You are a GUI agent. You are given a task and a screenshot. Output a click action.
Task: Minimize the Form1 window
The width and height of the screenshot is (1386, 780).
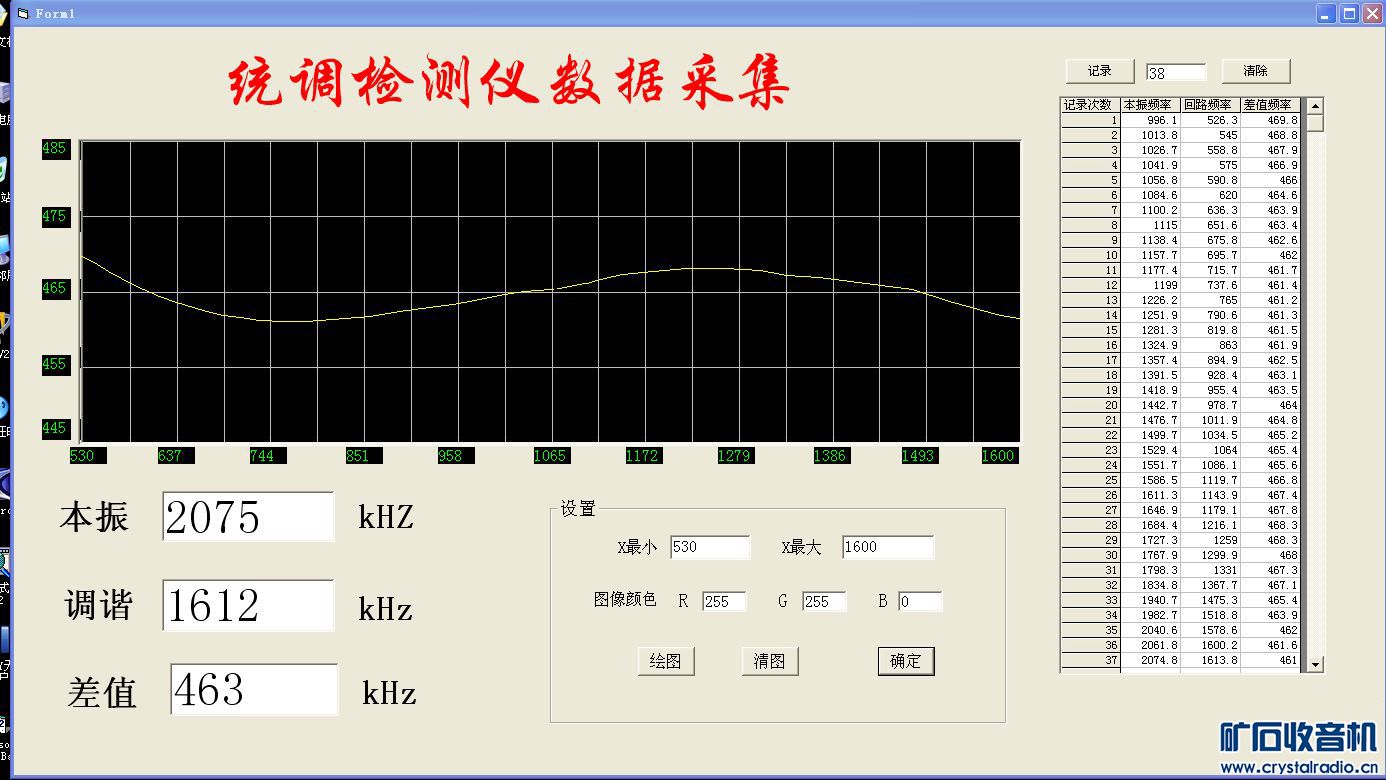[1326, 13]
